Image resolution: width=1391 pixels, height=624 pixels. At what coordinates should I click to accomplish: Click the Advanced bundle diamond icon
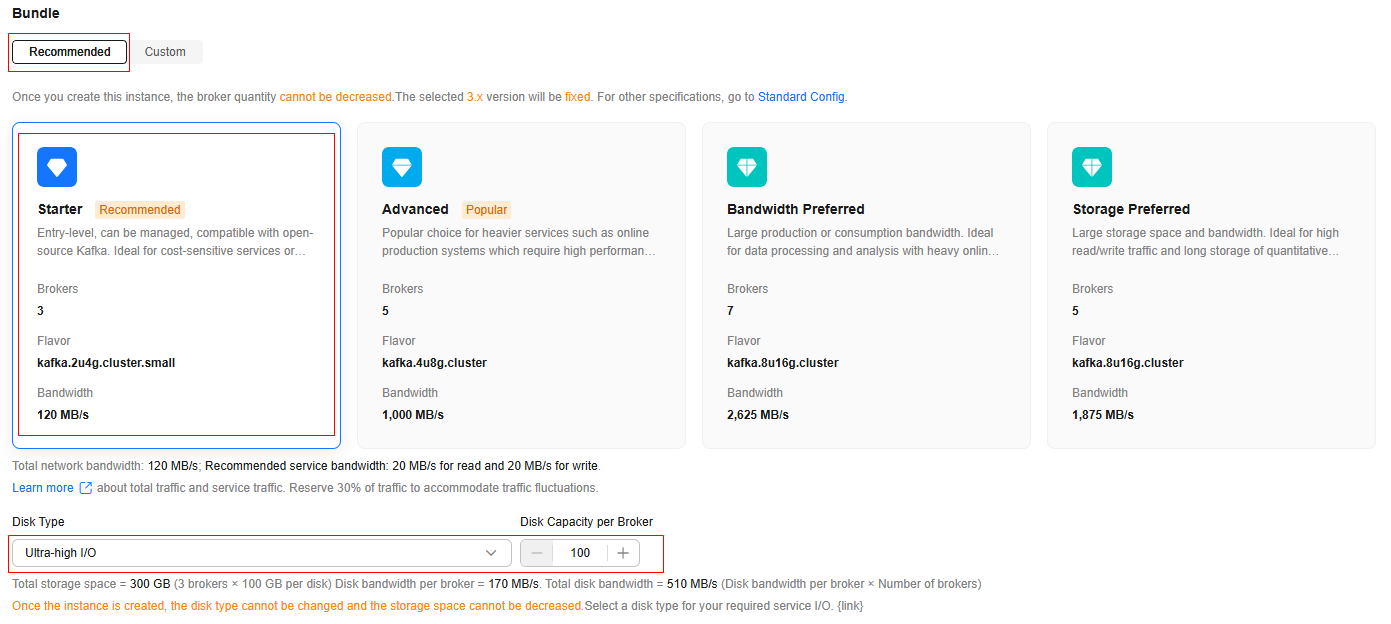(402, 167)
